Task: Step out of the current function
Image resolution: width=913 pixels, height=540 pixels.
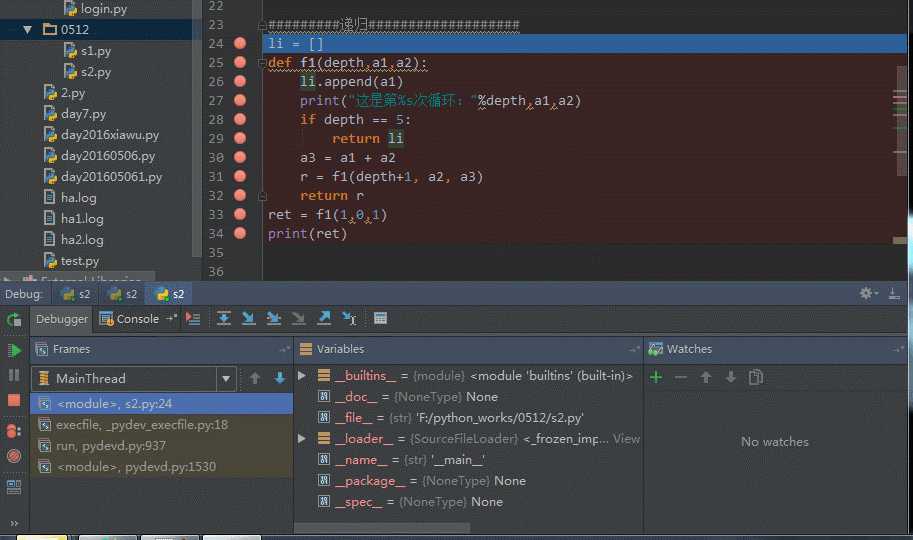Action: 324,318
